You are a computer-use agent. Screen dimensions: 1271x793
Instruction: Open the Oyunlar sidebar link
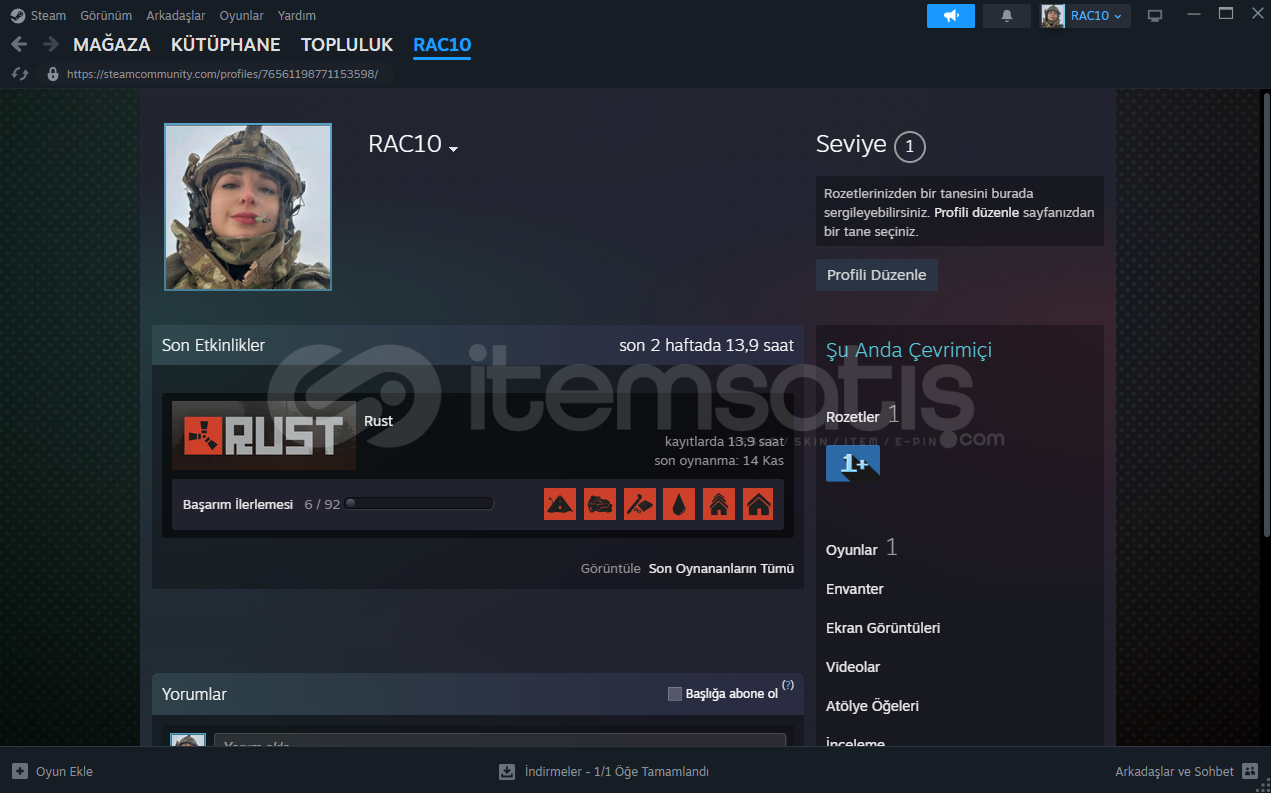click(x=852, y=550)
